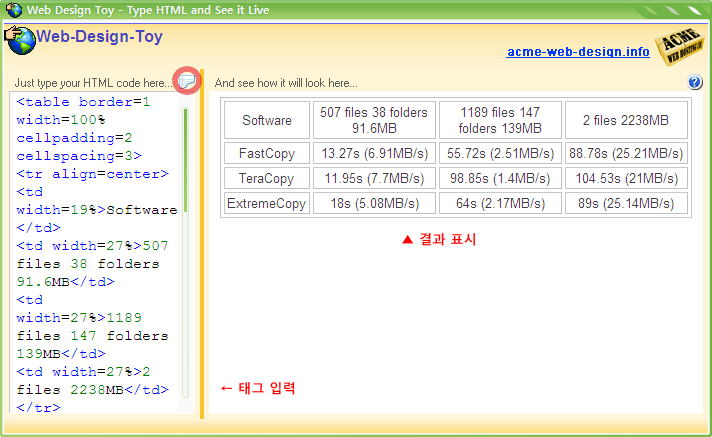The width and height of the screenshot is (712, 437).
Task: Click the "width=19%>Software" code line
Action: tap(97, 210)
